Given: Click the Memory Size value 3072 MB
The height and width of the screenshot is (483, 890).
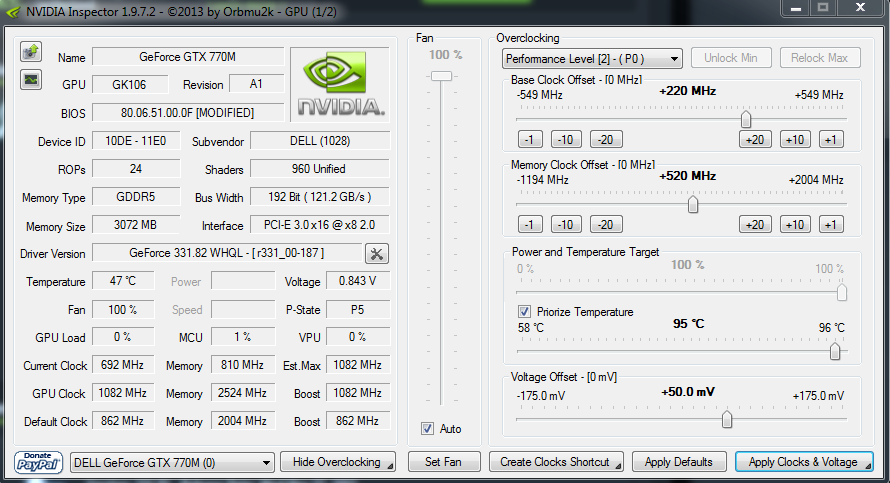Looking at the screenshot, I should coord(136,225).
